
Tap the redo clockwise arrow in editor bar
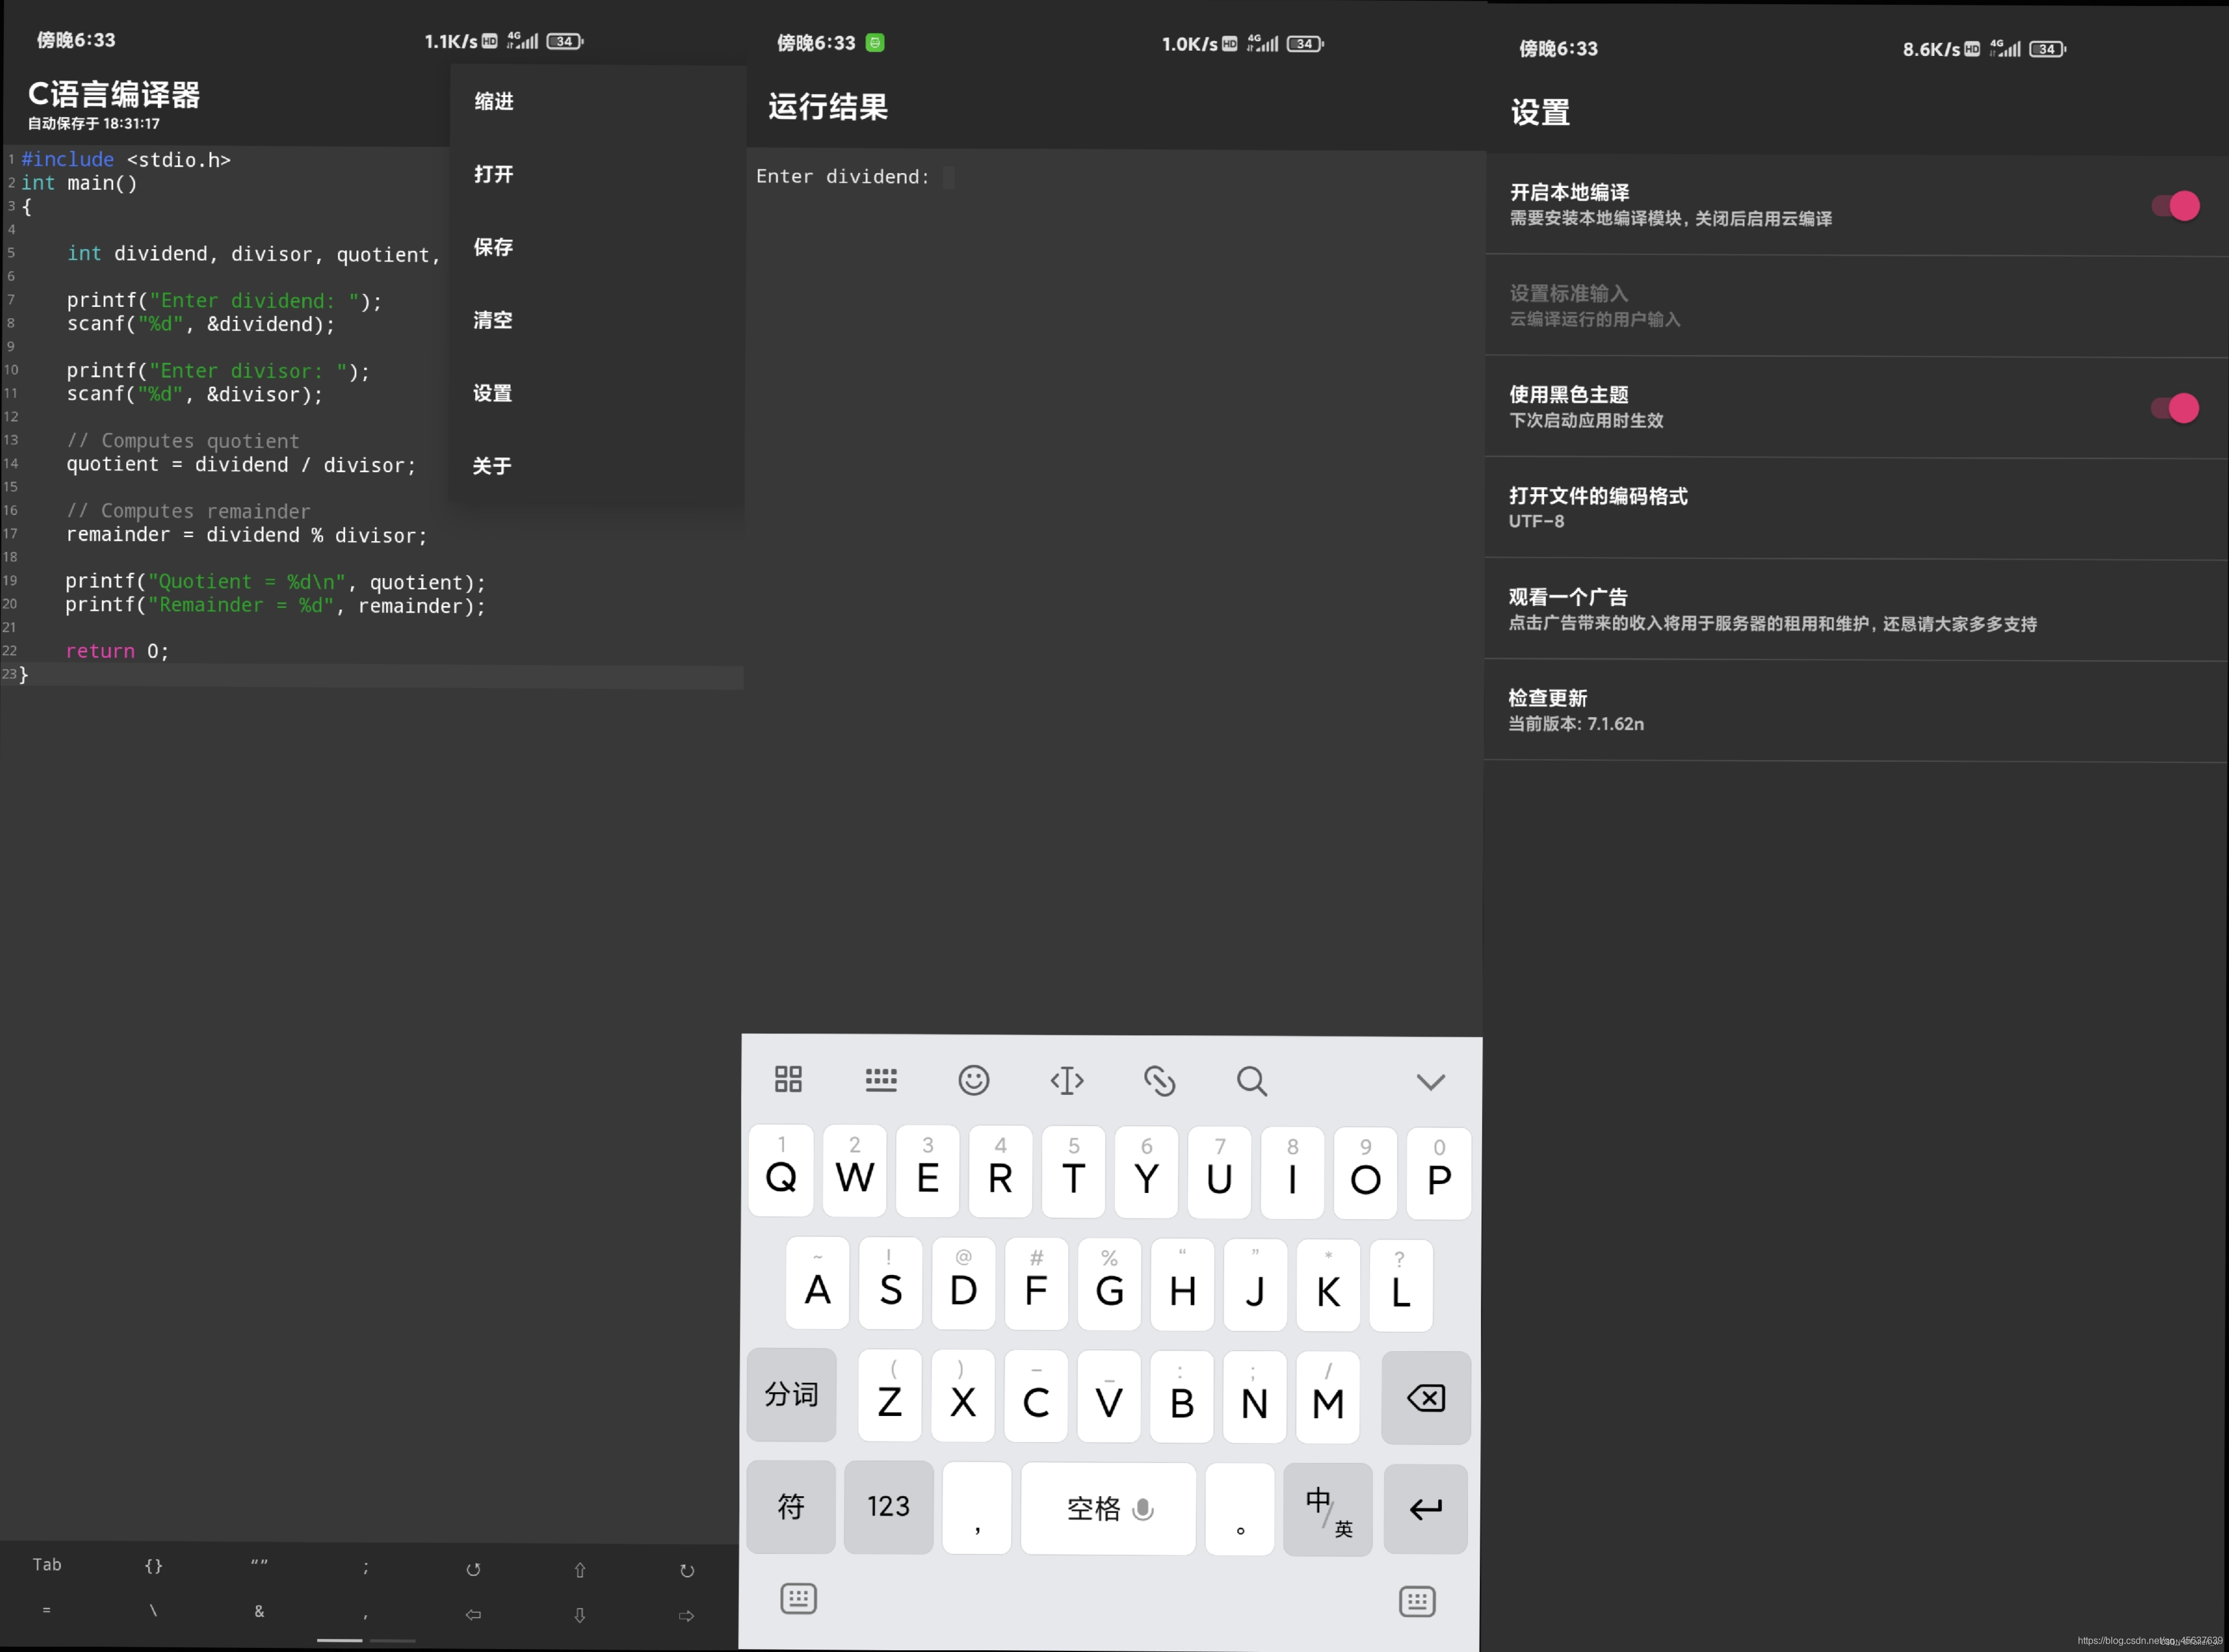click(686, 1571)
